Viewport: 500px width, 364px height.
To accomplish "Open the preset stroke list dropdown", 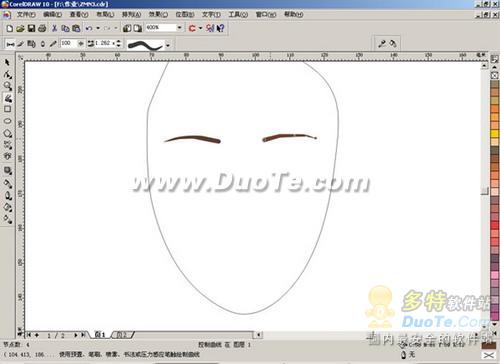I will pos(168,45).
